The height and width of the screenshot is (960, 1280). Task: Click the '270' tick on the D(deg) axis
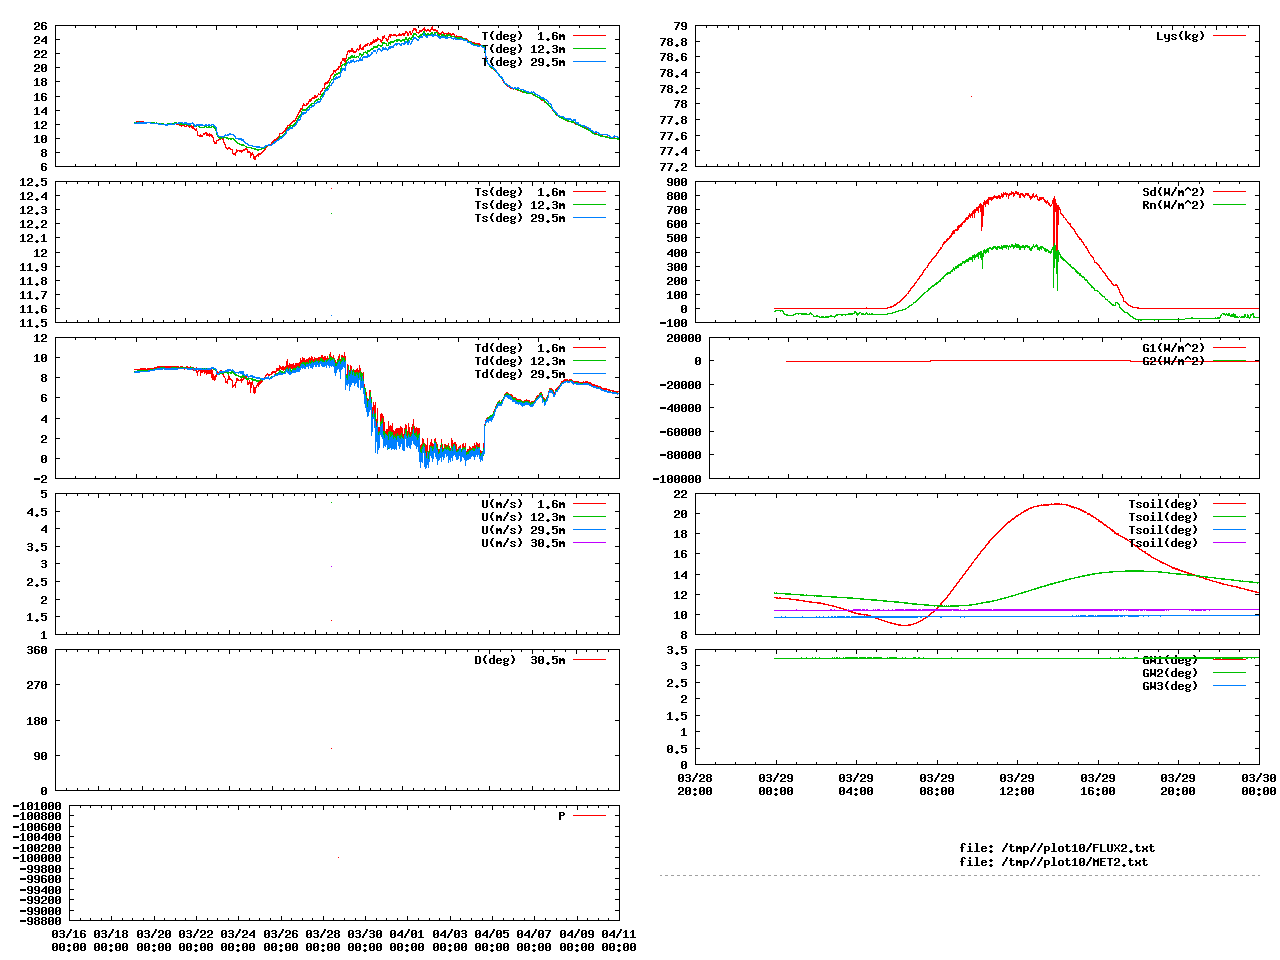coord(37,685)
